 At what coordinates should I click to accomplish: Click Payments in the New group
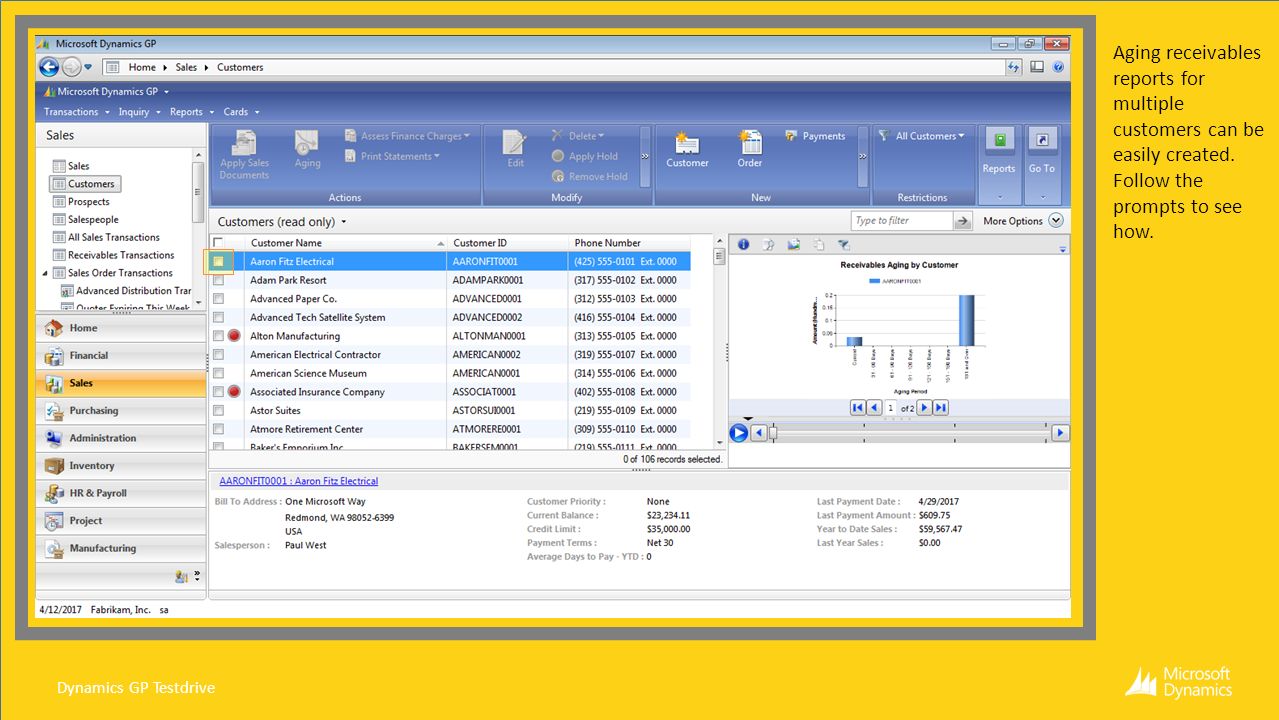[815, 136]
